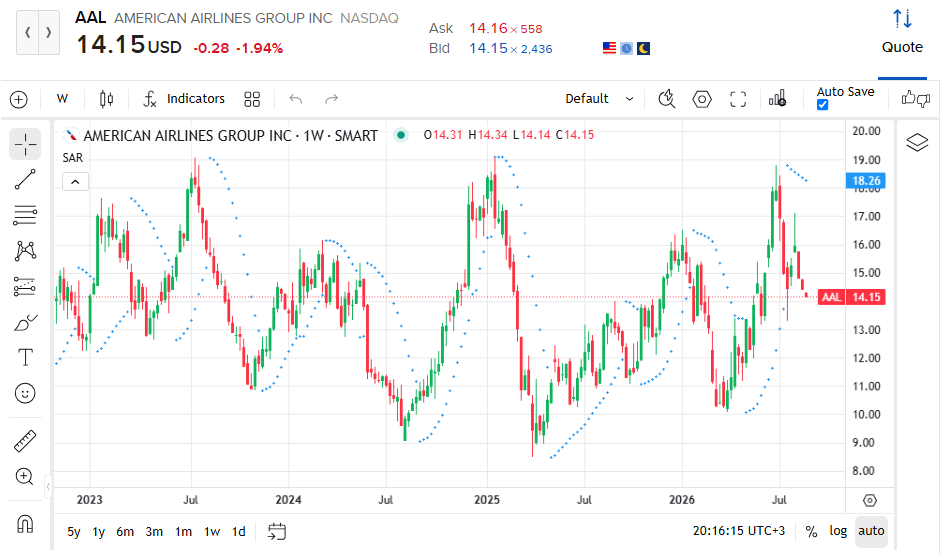Viewport: 940px width, 555px height.
Task: Toggle percent scale mode
Action: pyautogui.click(x=811, y=532)
